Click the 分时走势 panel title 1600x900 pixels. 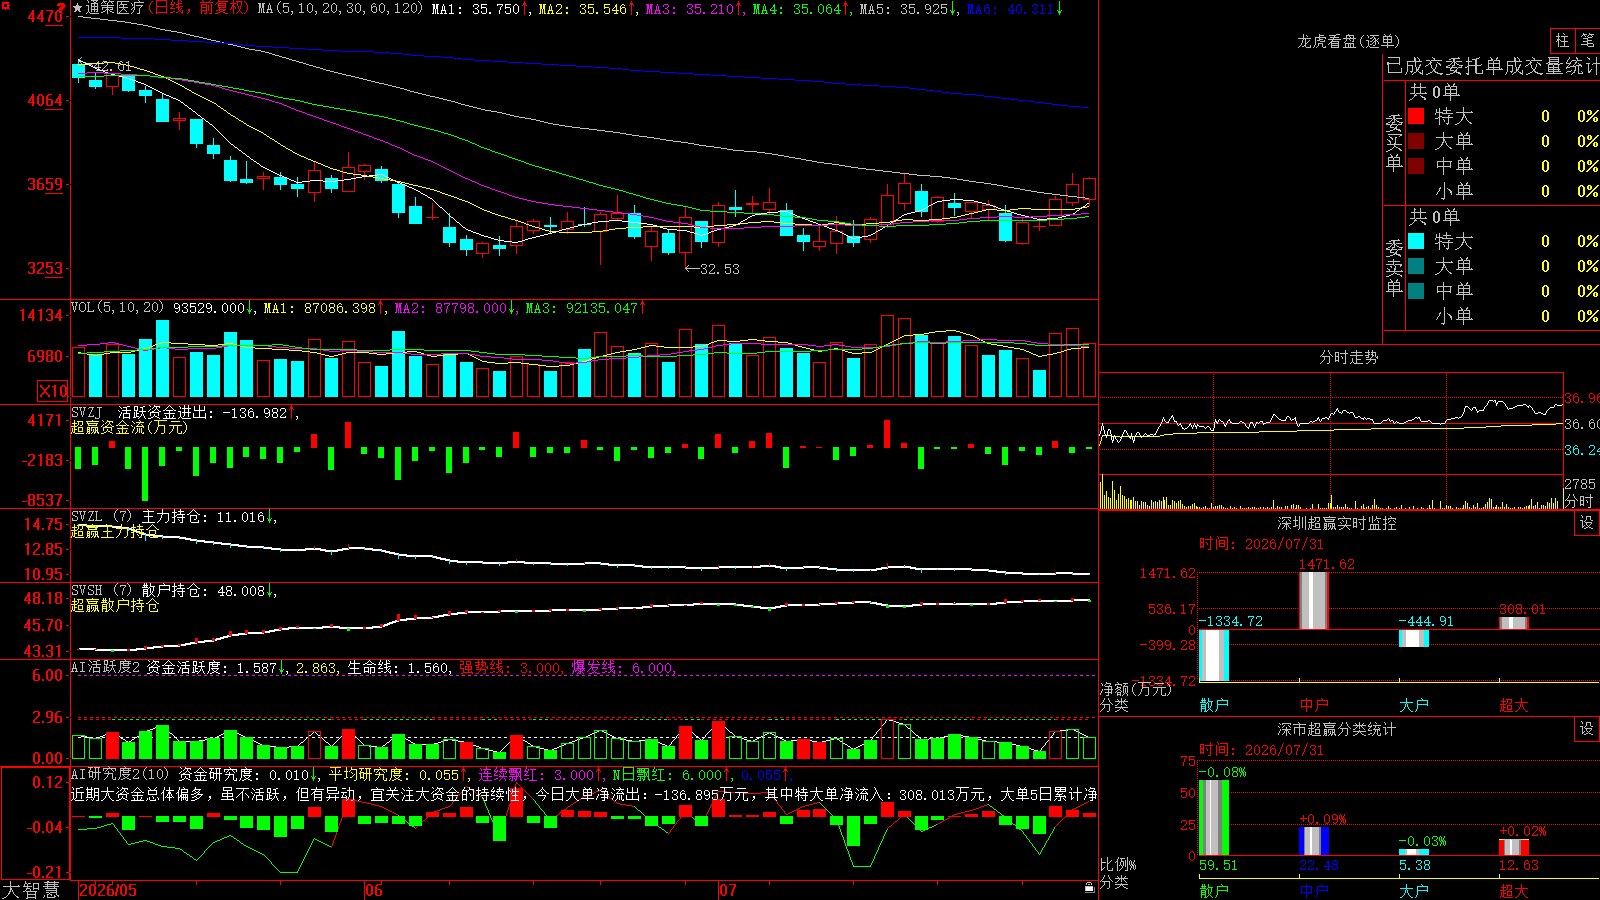[1348, 357]
